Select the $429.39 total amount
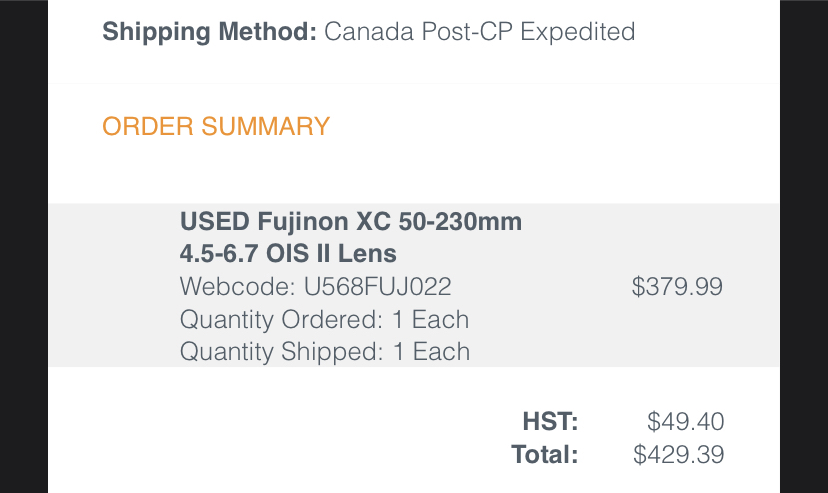 pos(678,455)
